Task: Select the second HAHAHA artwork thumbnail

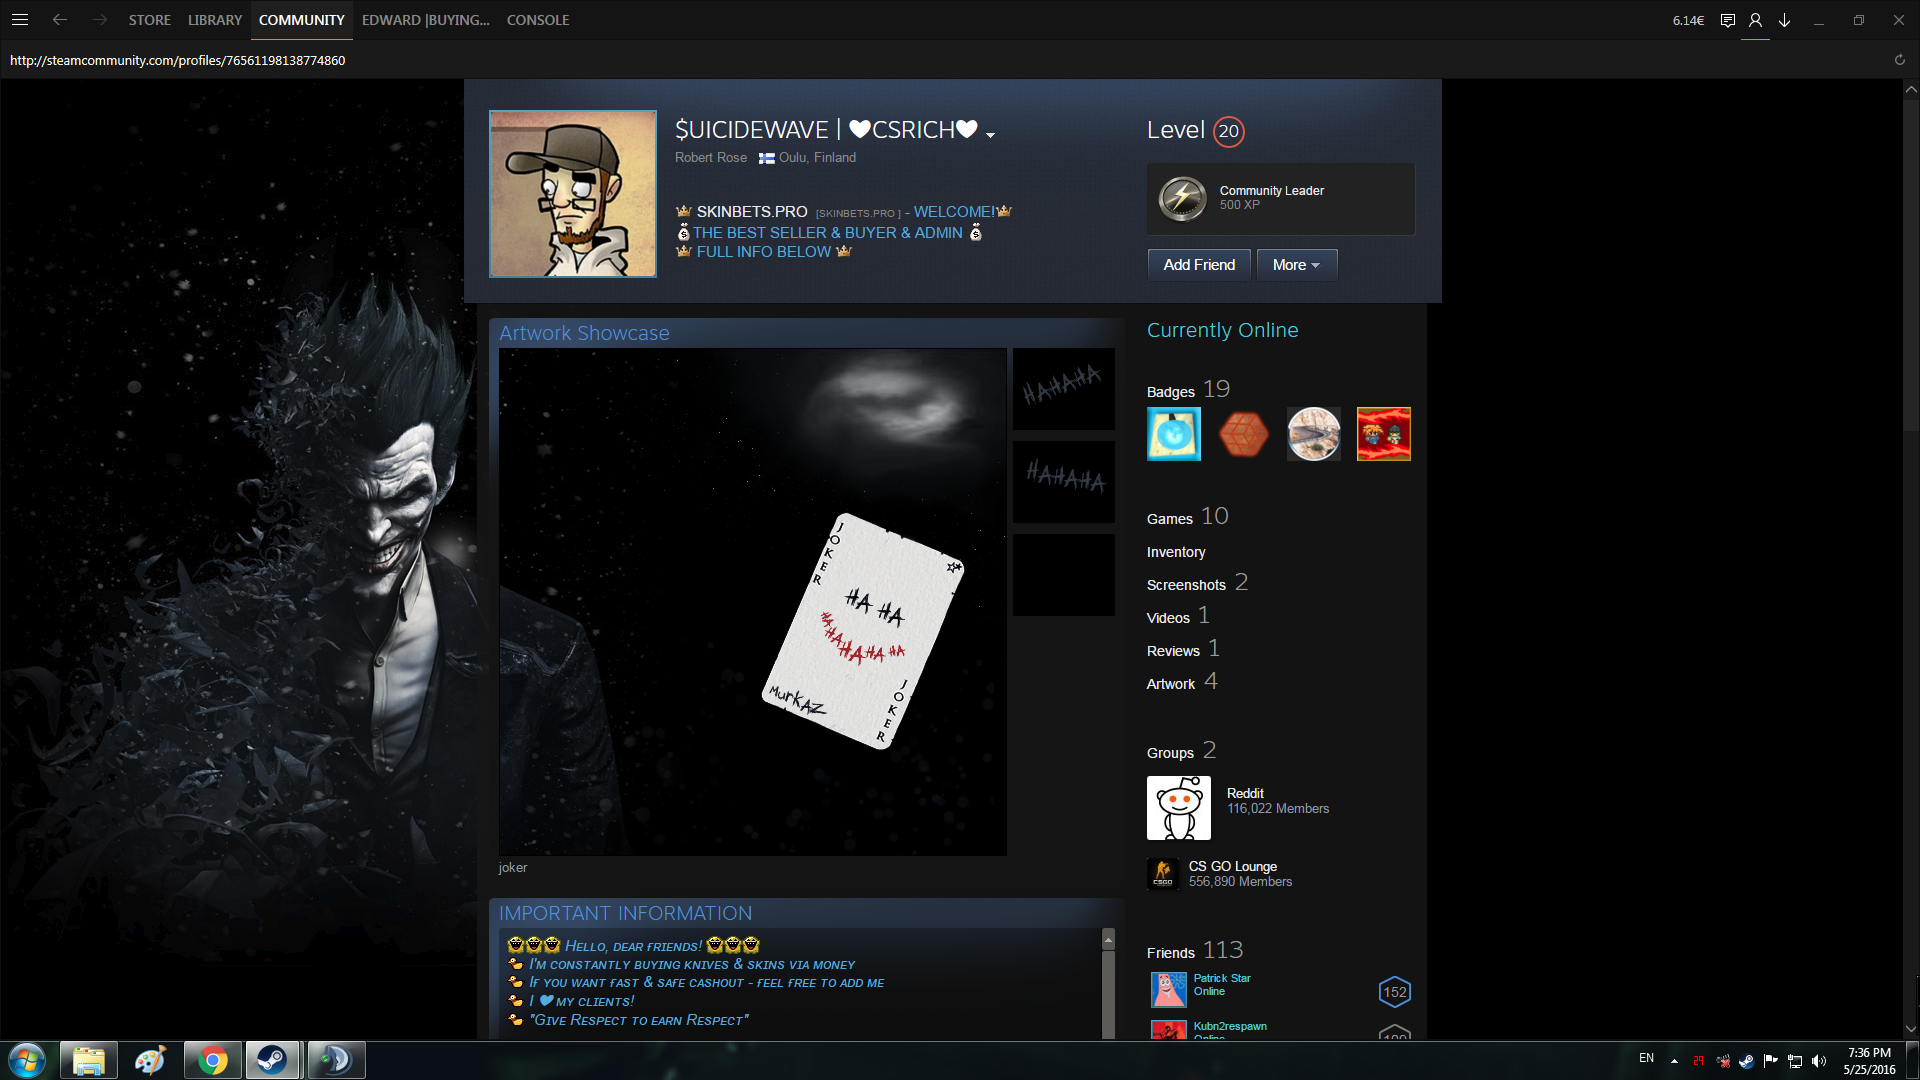Action: (x=1063, y=481)
